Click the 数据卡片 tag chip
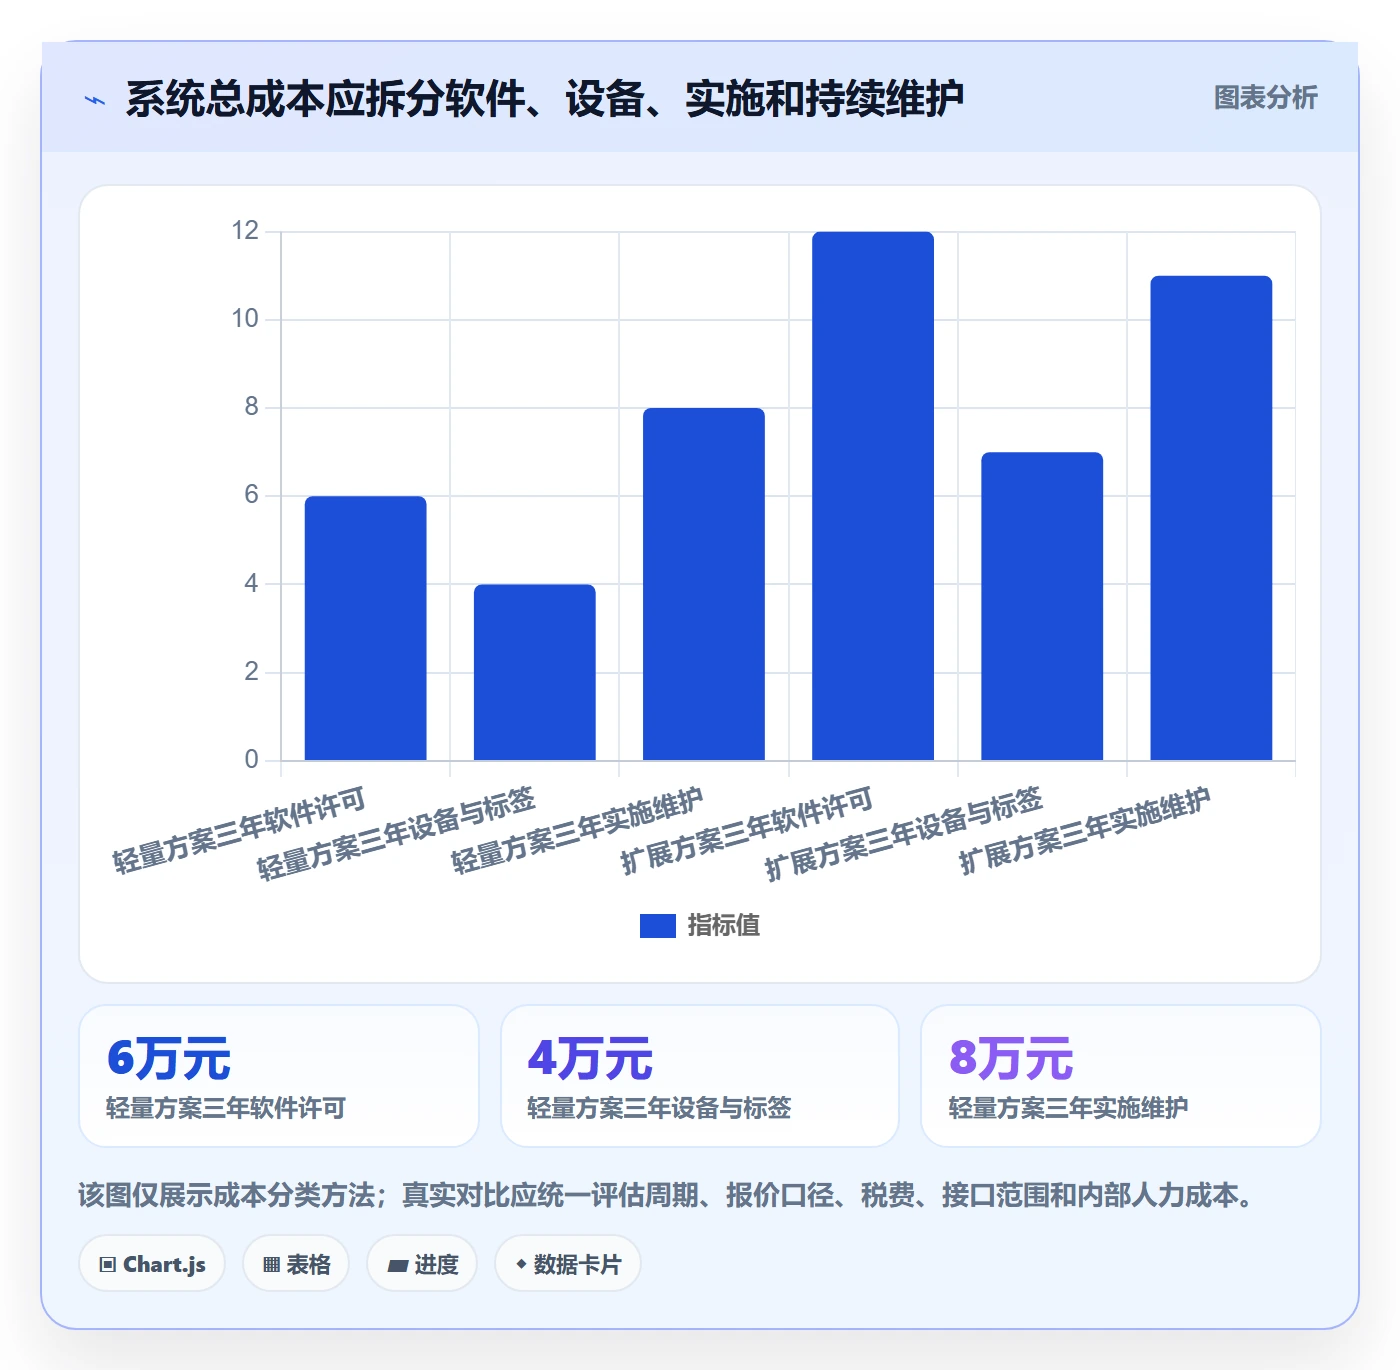The height and width of the screenshot is (1370, 1400). coord(568,1264)
